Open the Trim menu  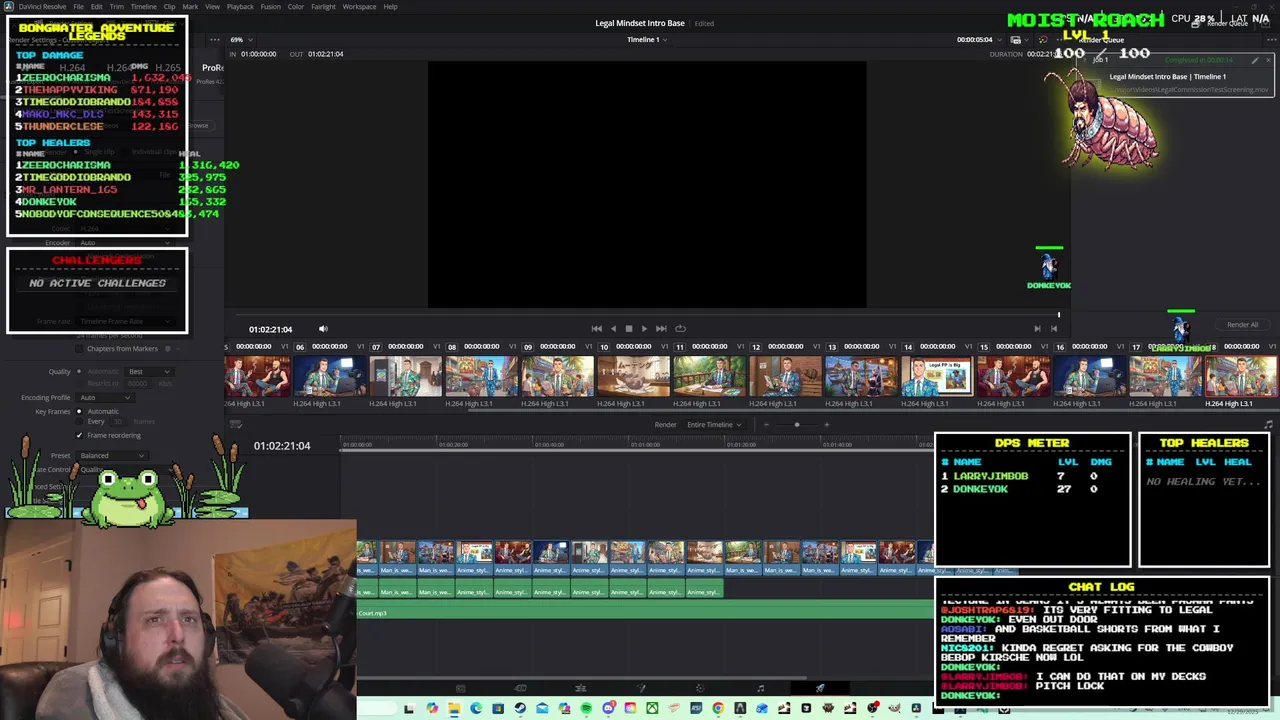coord(117,7)
